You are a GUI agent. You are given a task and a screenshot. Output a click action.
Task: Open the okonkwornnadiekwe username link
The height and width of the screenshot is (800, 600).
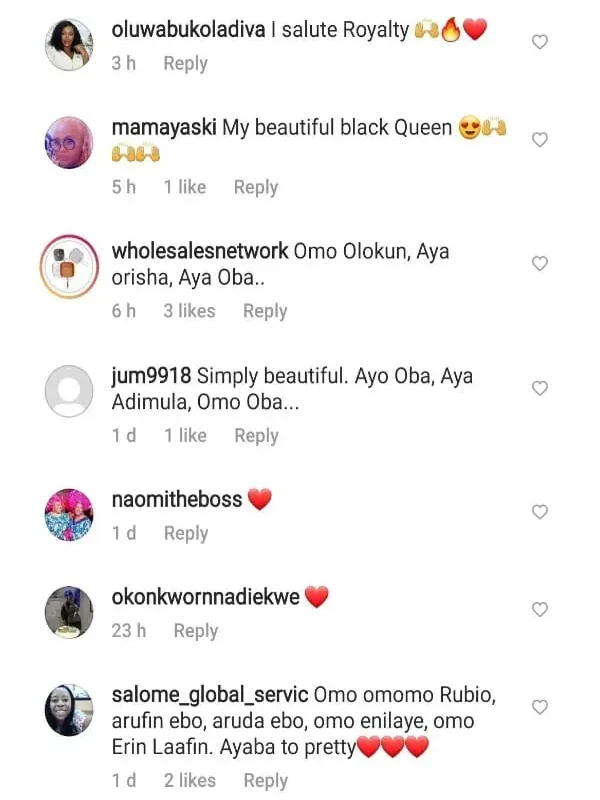coord(206,597)
